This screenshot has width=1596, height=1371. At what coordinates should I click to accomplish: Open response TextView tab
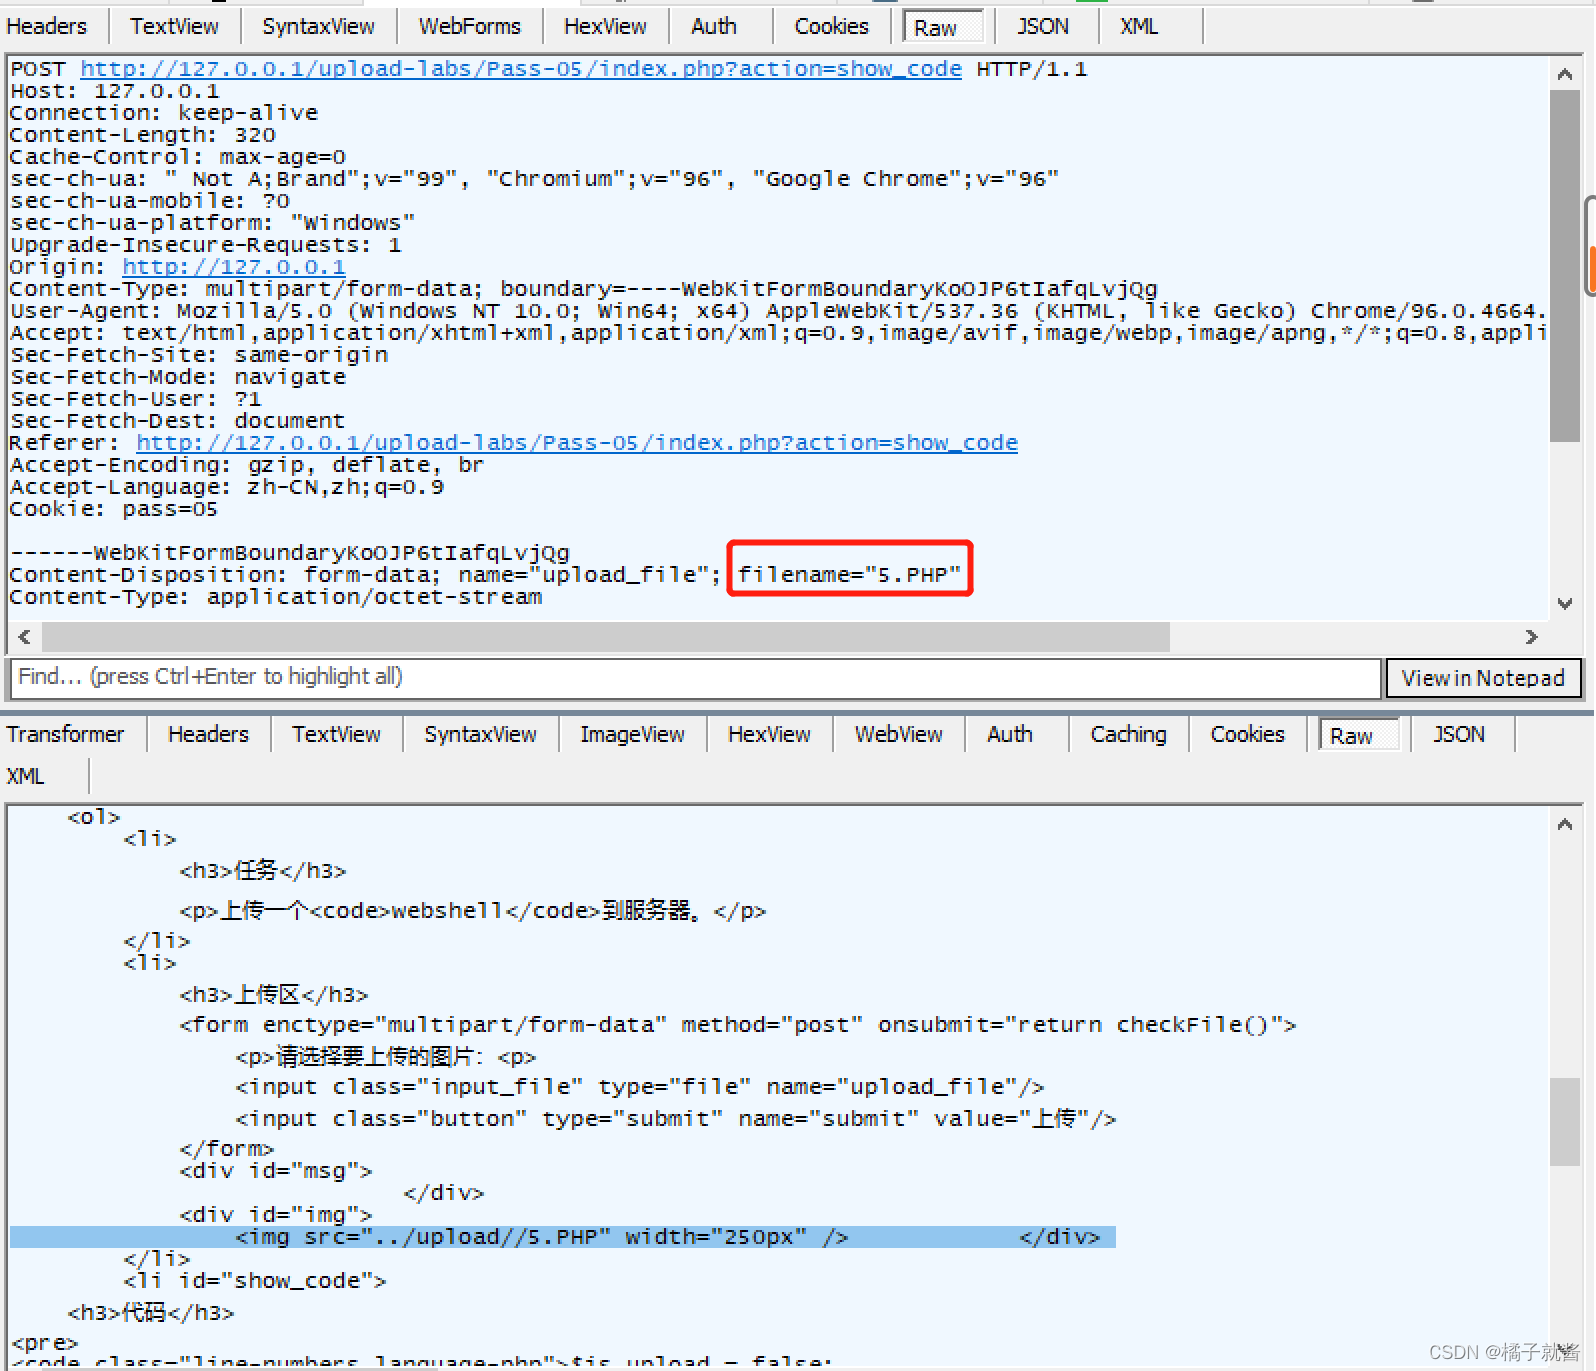click(x=336, y=734)
